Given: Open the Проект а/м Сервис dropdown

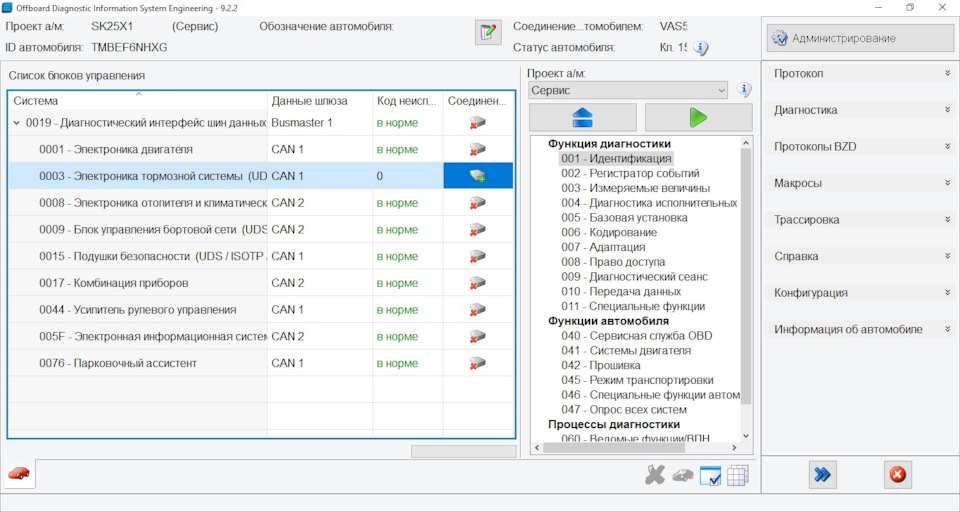Looking at the screenshot, I should pos(628,90).
